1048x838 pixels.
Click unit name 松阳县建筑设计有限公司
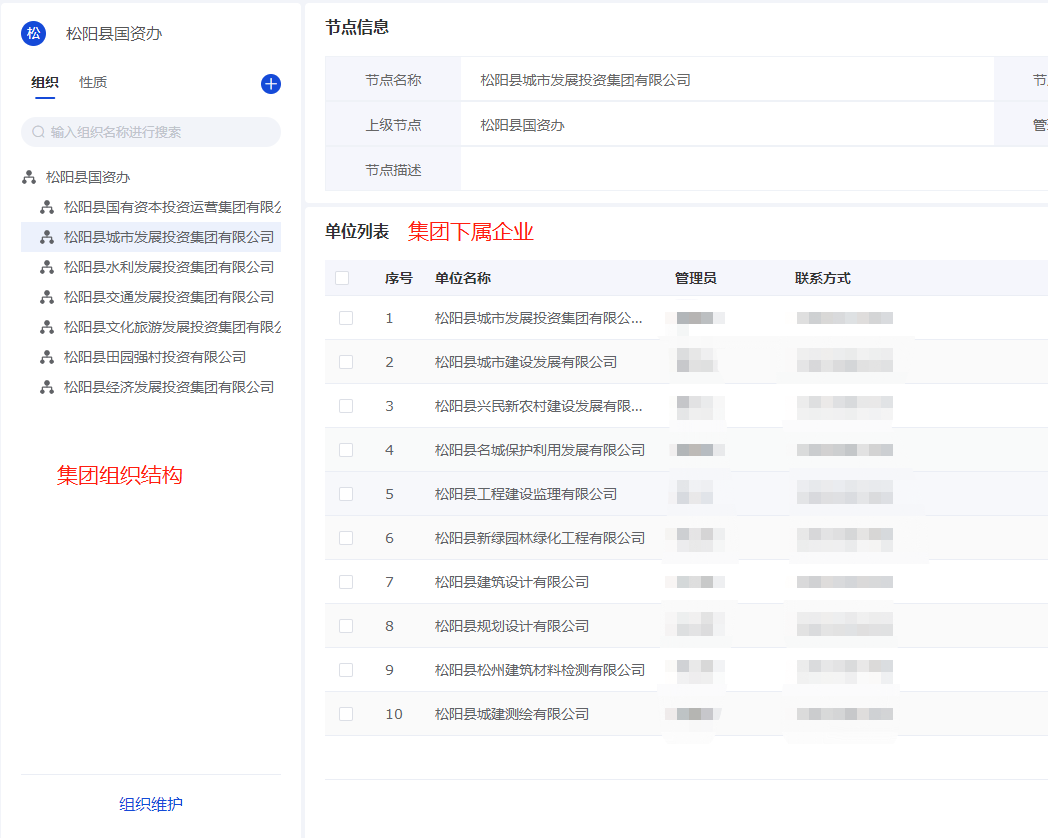tap(511, 582)
